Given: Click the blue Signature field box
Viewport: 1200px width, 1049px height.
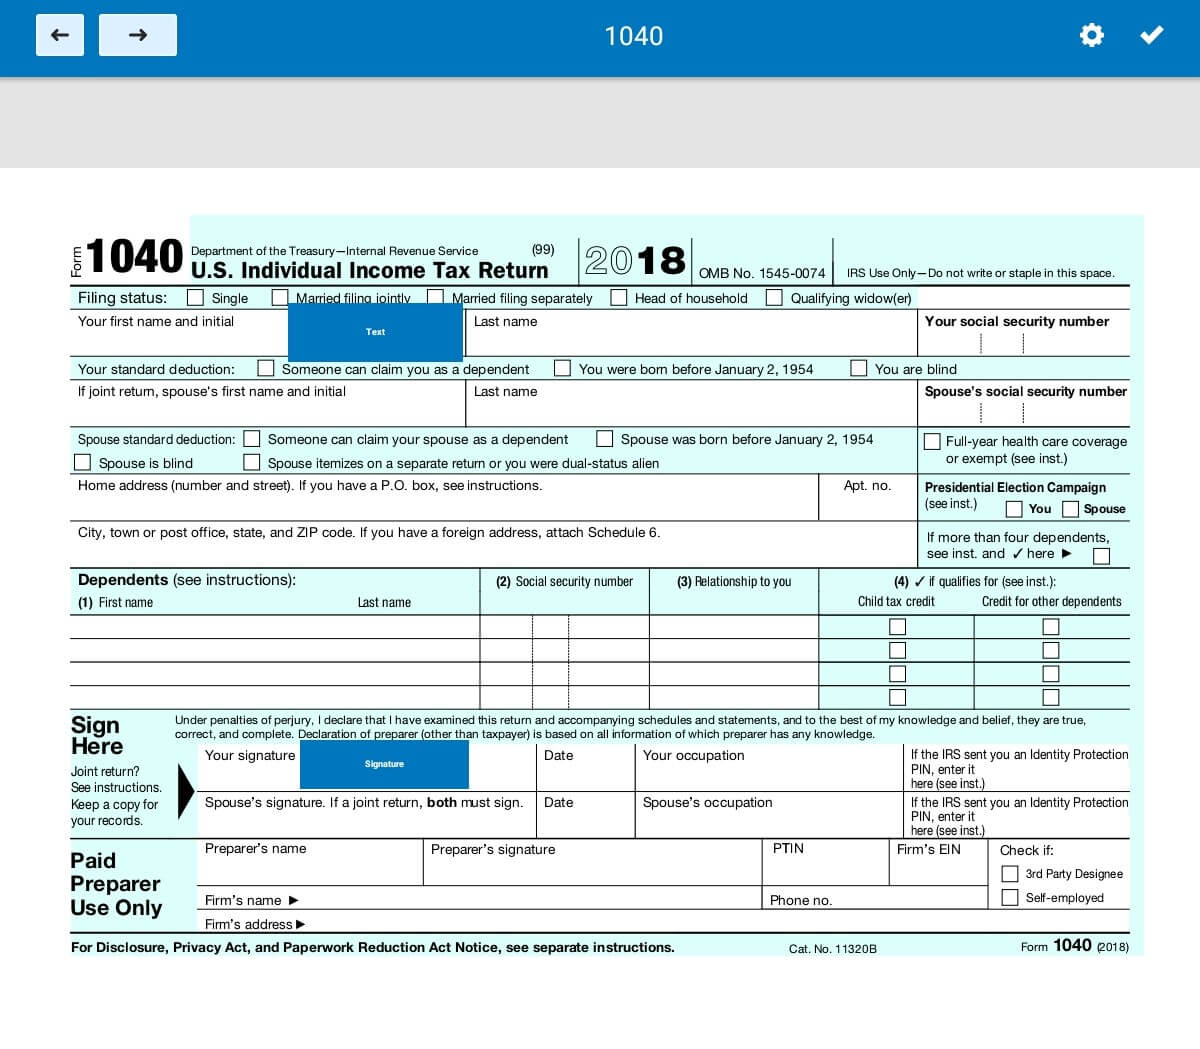Looking at the screenshot, I should (384, 764).
